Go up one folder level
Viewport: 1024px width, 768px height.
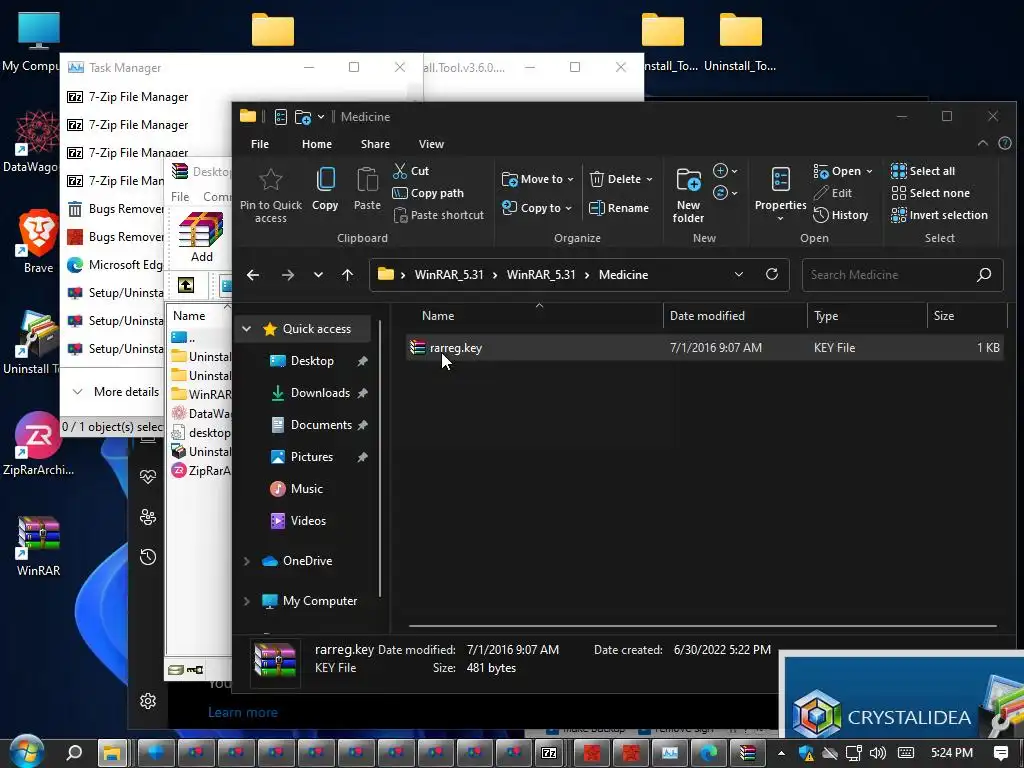click(x=347, y=275)
